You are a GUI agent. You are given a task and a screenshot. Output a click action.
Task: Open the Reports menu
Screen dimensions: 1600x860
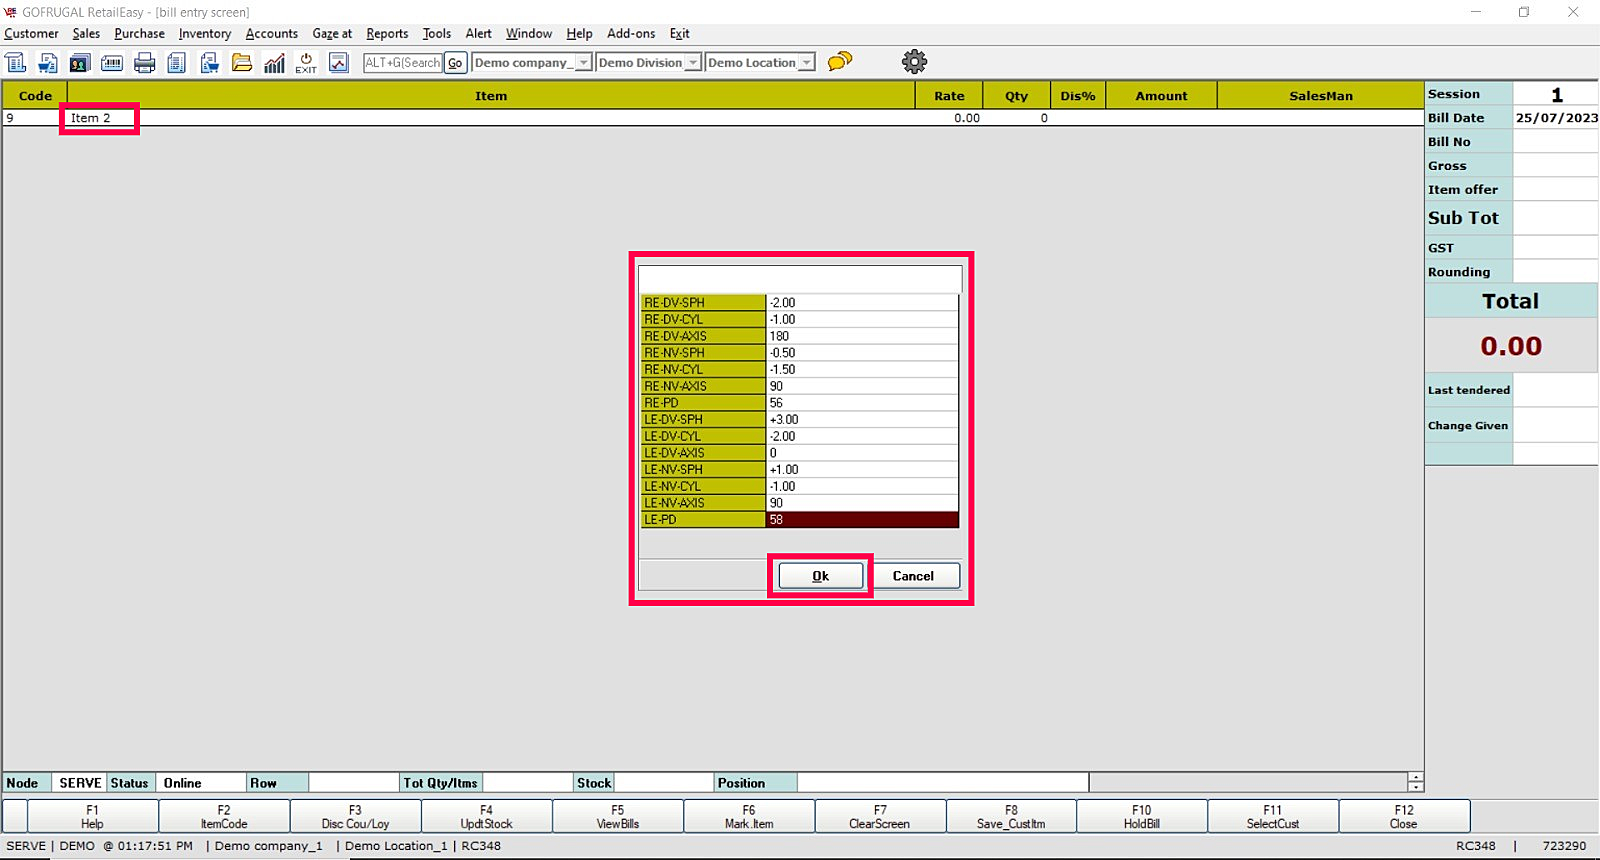coord(387,33)
